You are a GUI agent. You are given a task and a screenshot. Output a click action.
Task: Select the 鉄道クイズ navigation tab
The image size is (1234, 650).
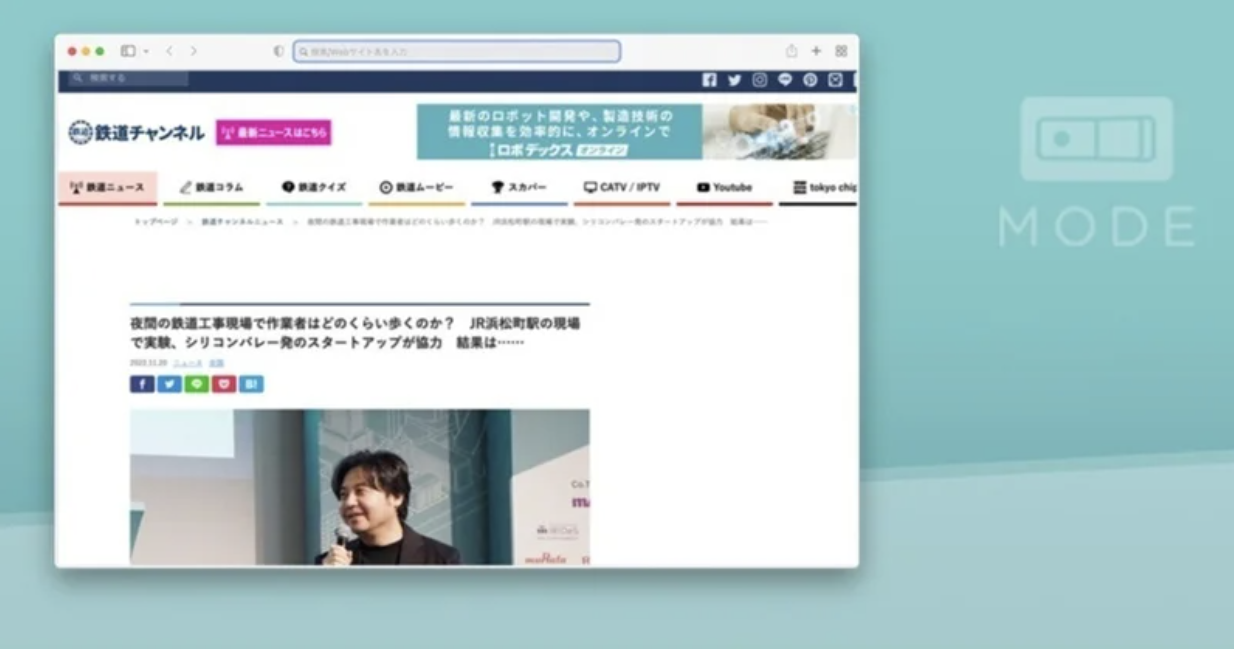pyautogui.click(x=314, y=187)
